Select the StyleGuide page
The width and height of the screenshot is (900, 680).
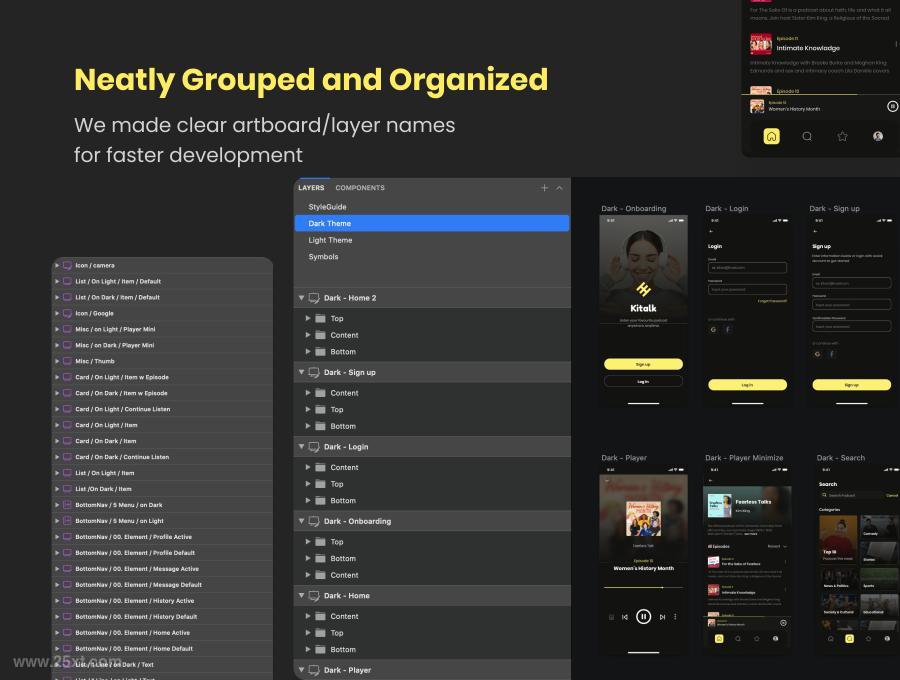[432, 207]
